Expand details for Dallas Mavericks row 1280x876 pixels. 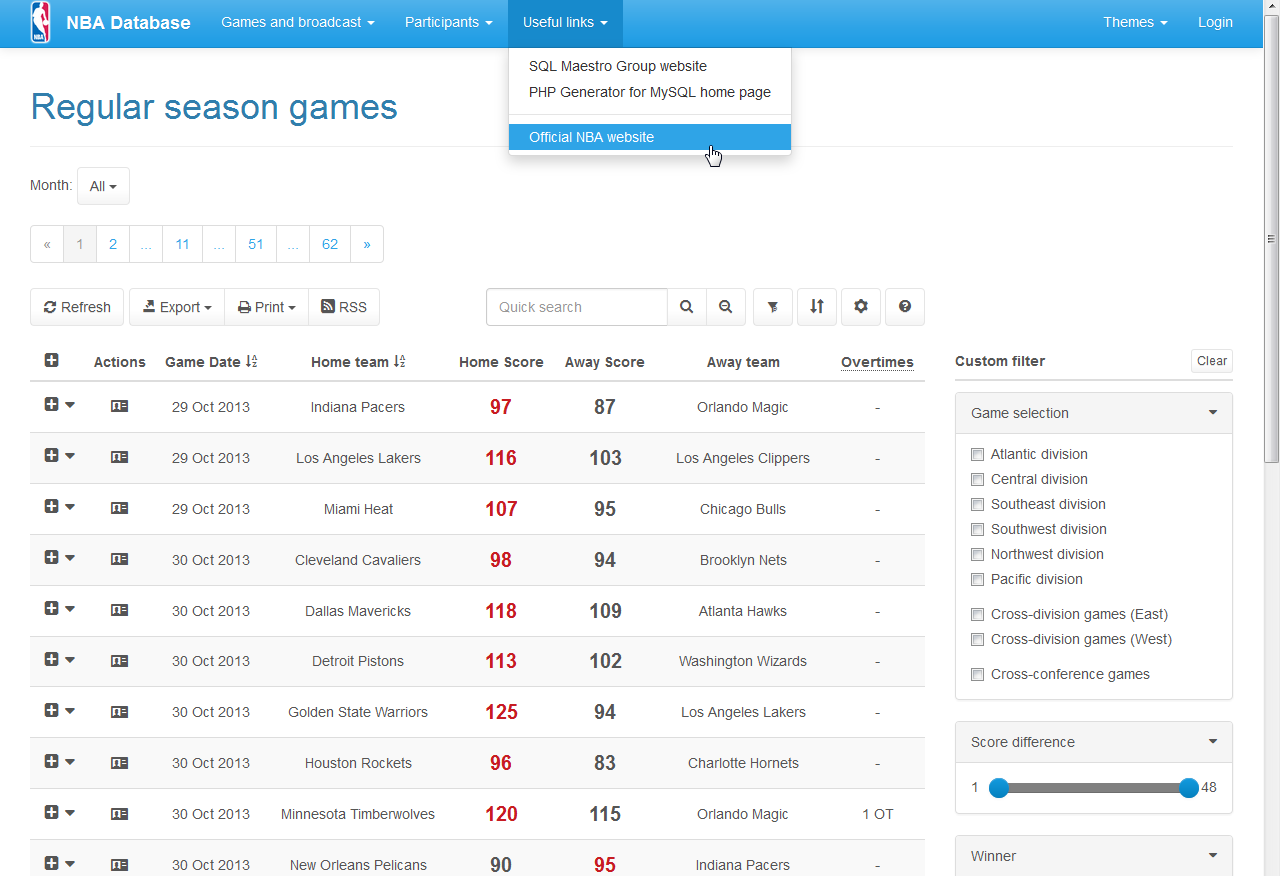click(x=52, y=608)
